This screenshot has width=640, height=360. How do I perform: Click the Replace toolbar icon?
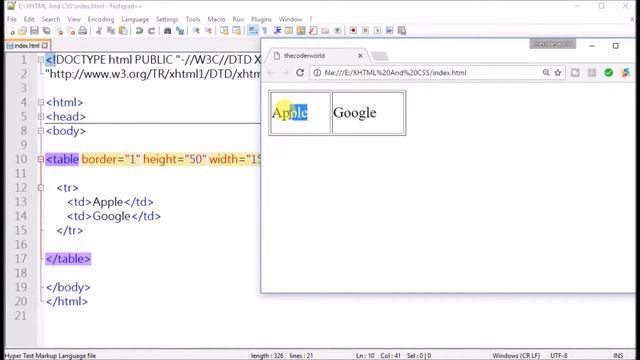tap(180, 31)
